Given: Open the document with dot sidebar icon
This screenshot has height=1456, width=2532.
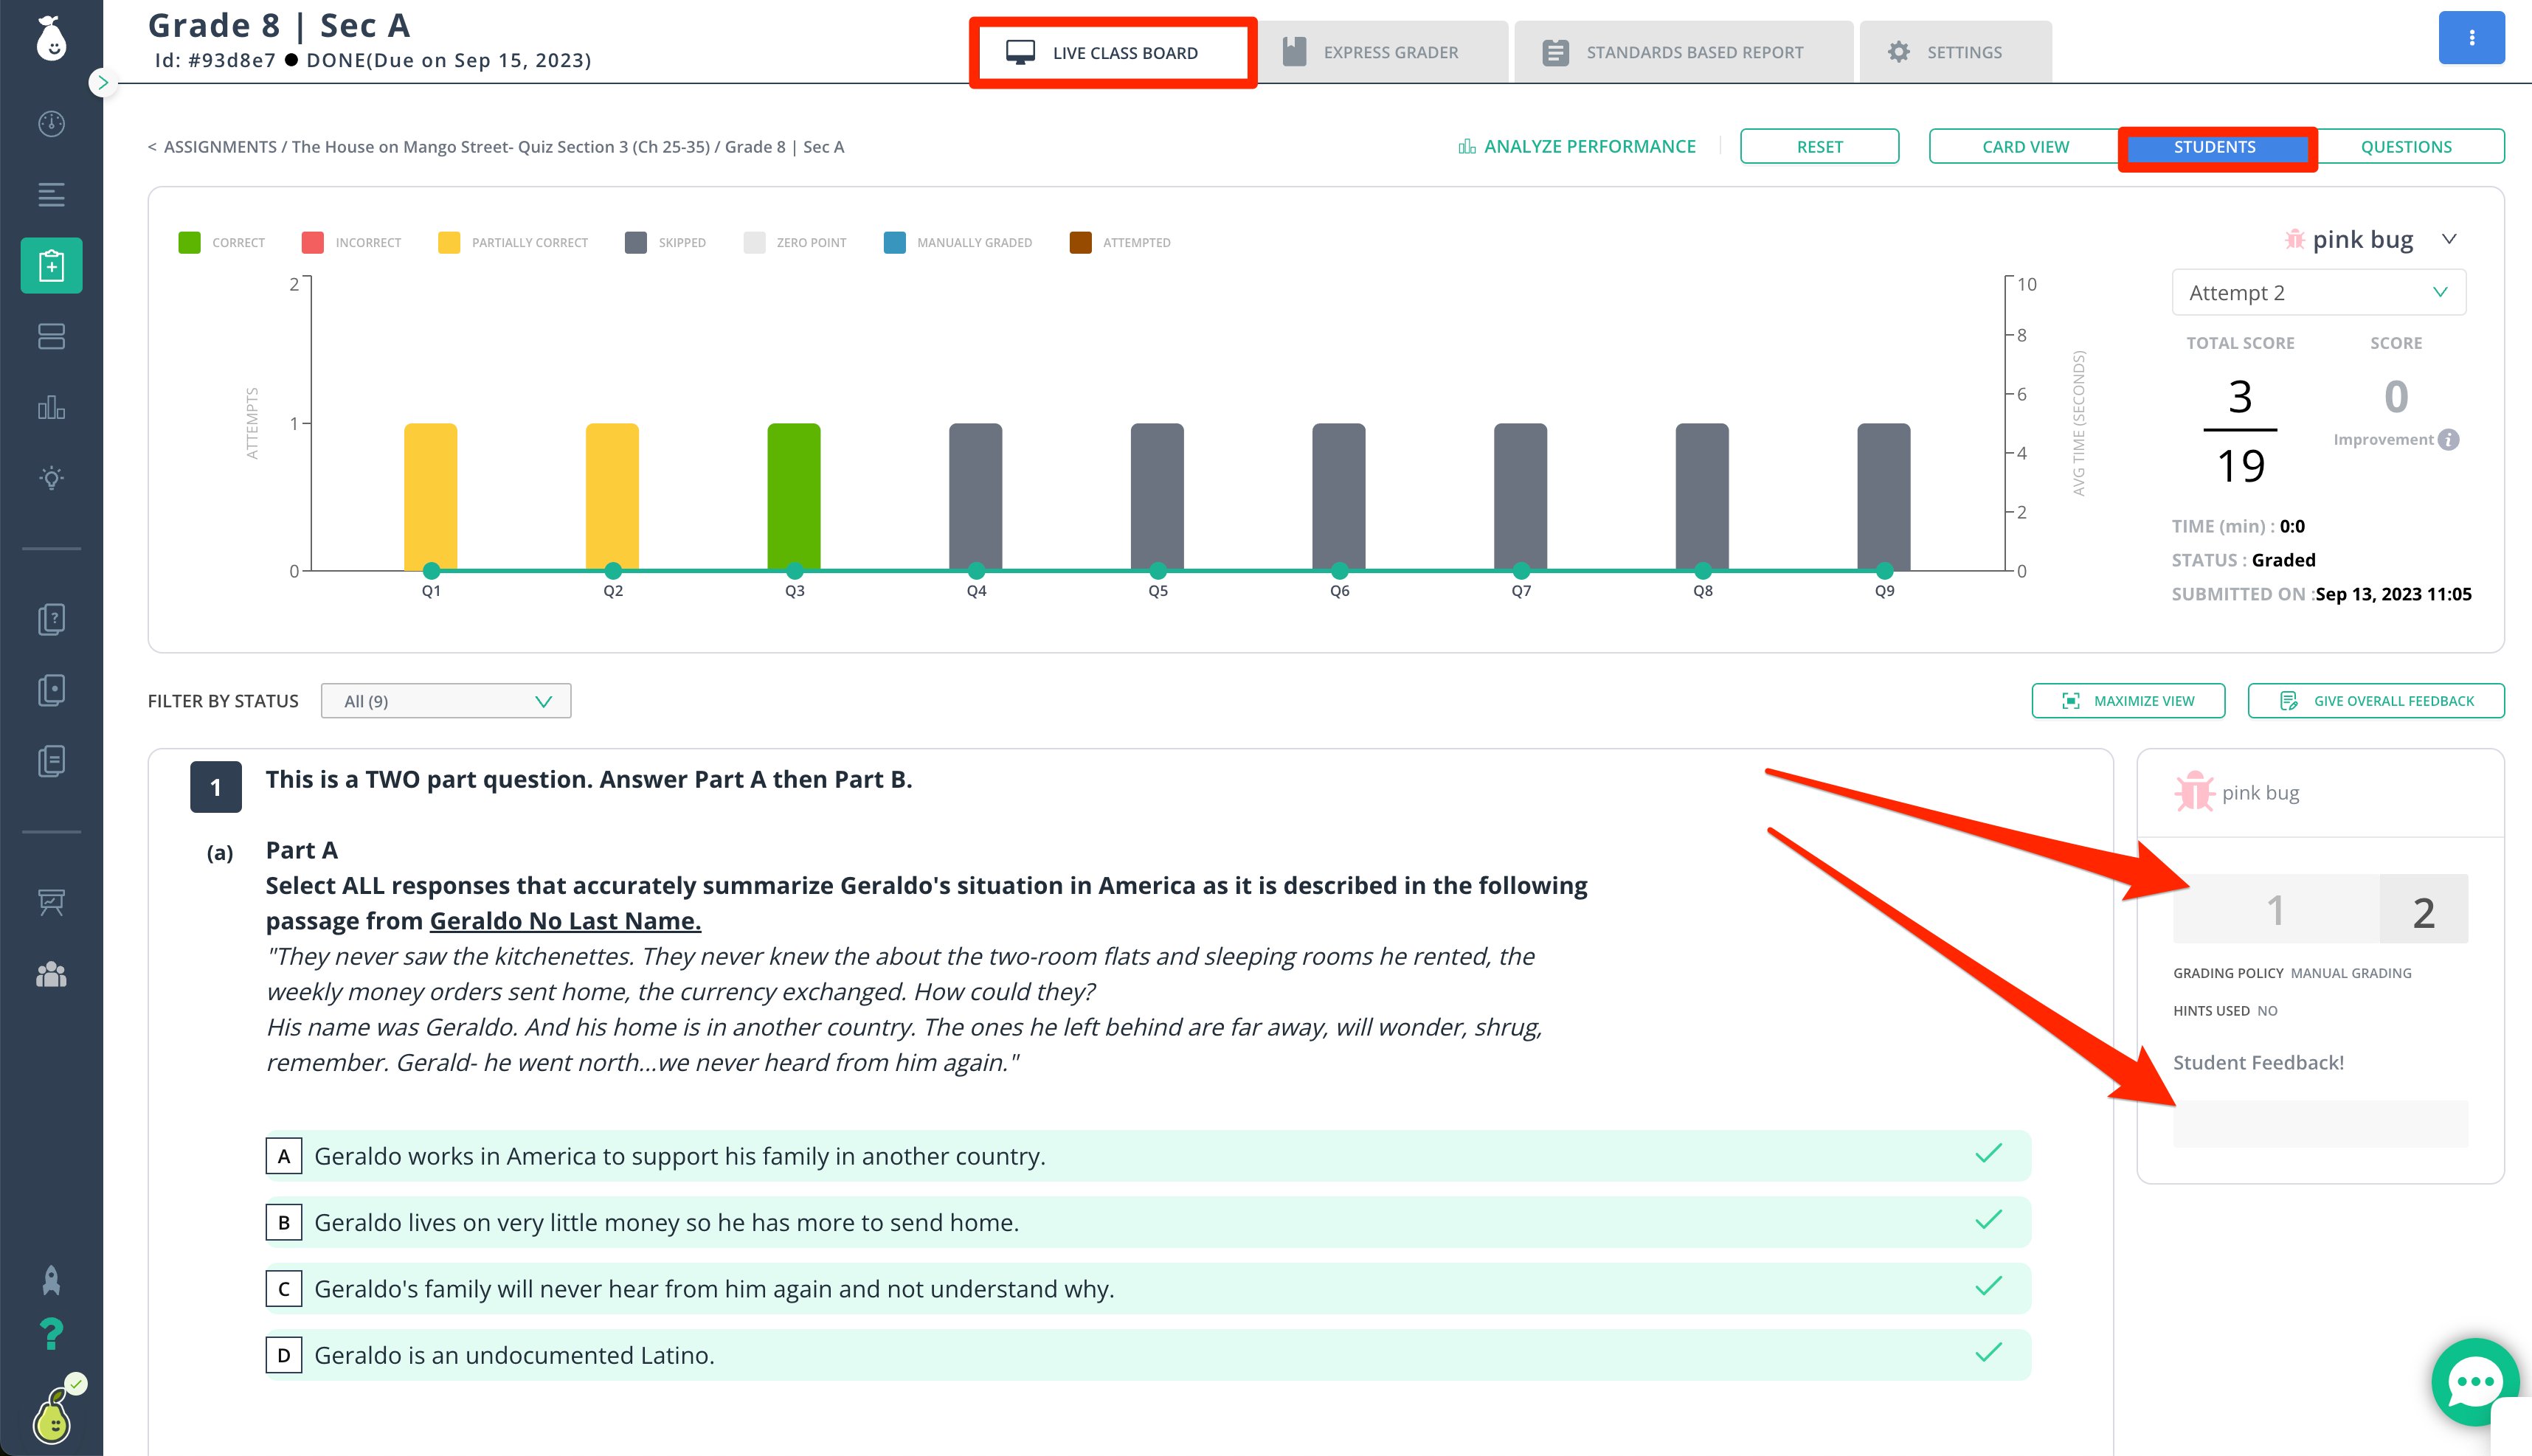Looking at the screenshot, I should tap(51, 690).
